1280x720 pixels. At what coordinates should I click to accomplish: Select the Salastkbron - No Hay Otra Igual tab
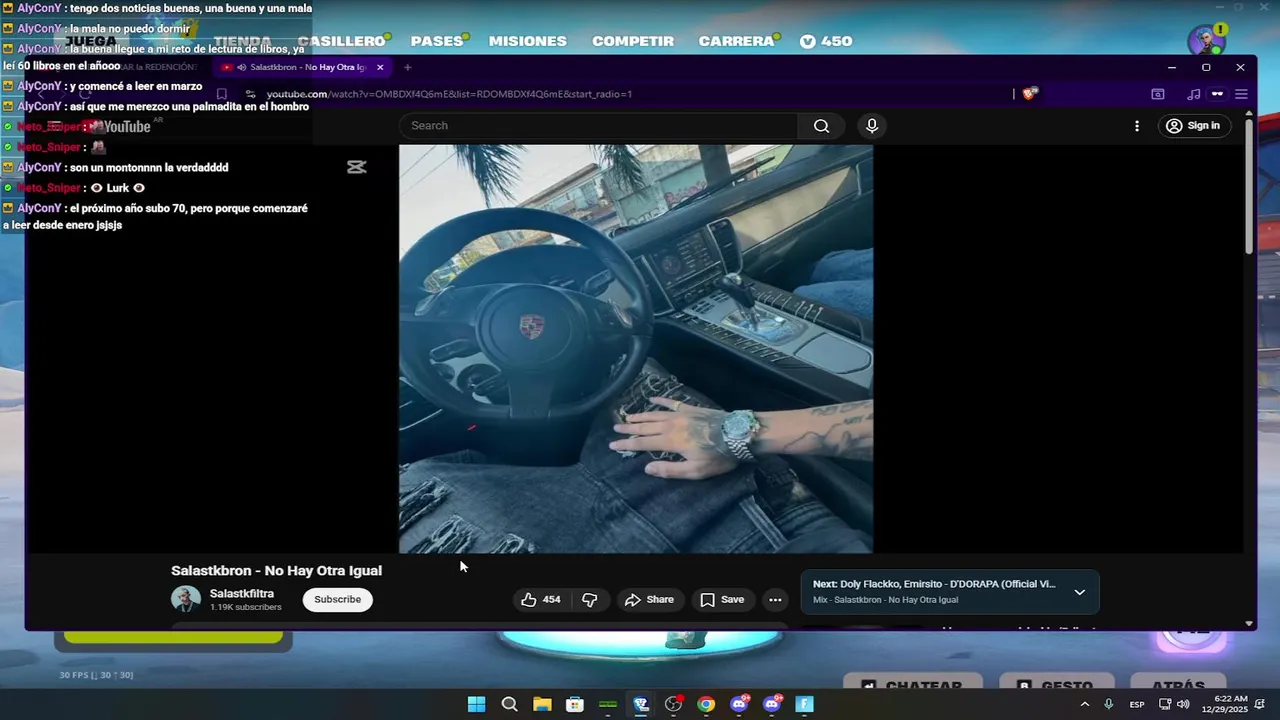(301, 67)
